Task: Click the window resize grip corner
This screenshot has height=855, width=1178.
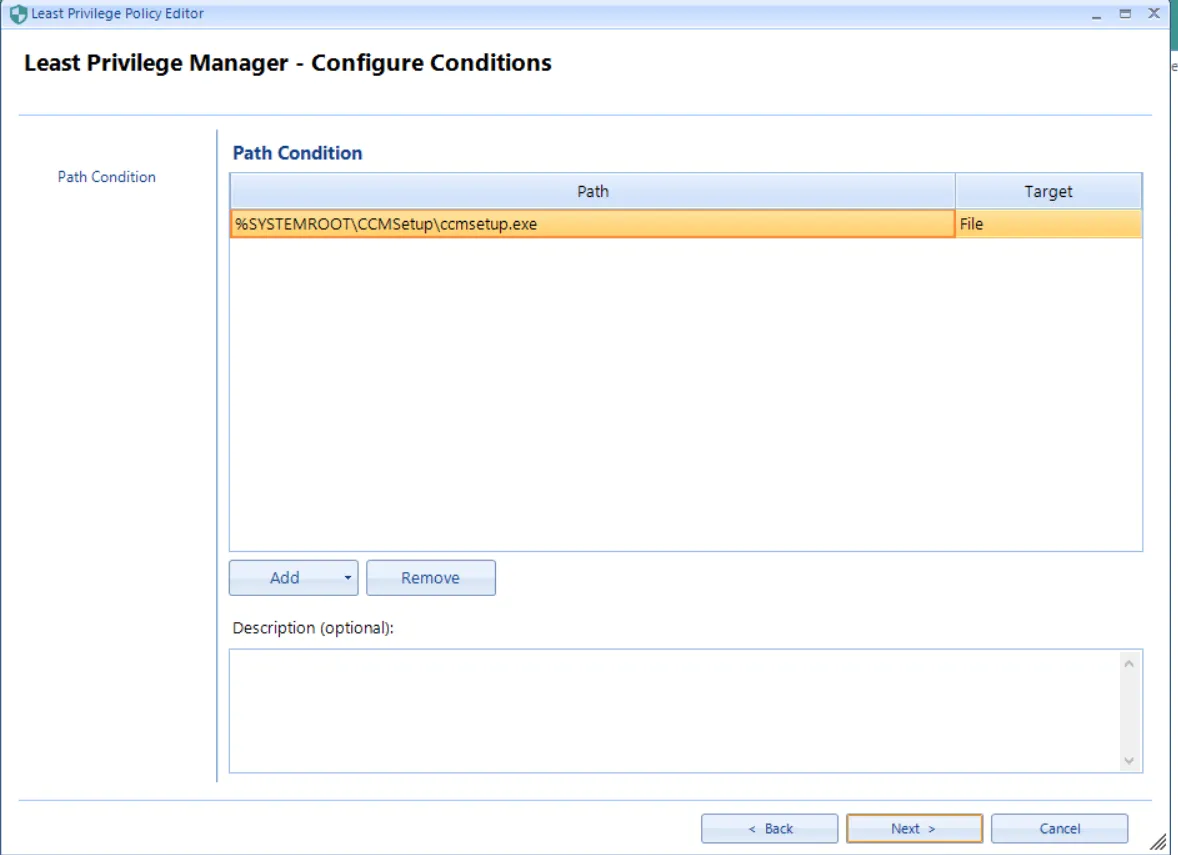Action: [x=1158, y=843]
